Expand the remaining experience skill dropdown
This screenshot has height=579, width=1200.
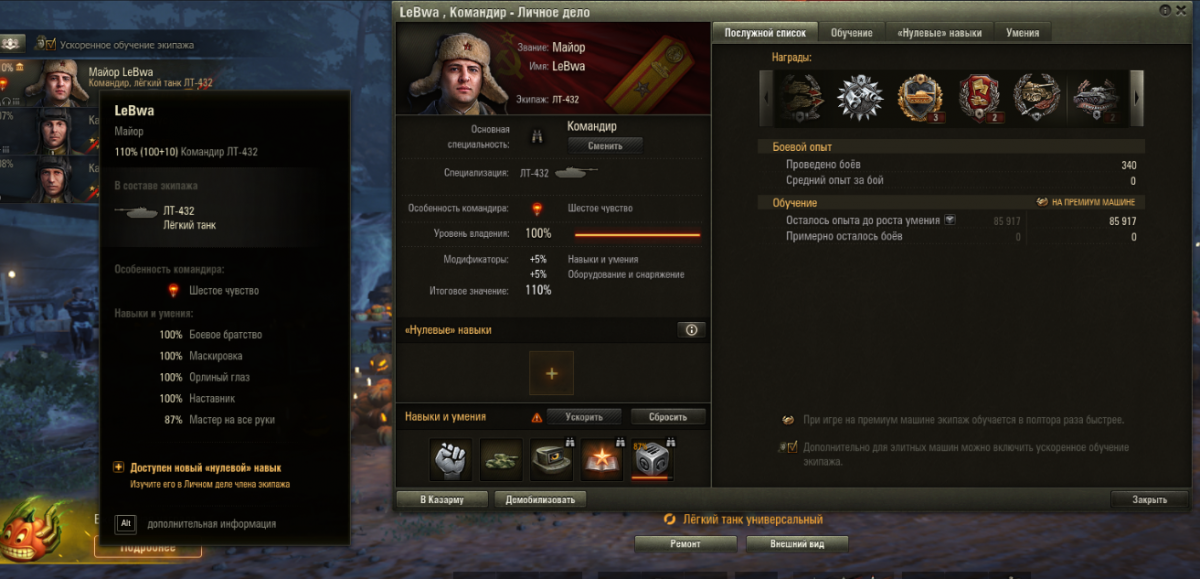point(950,220)
